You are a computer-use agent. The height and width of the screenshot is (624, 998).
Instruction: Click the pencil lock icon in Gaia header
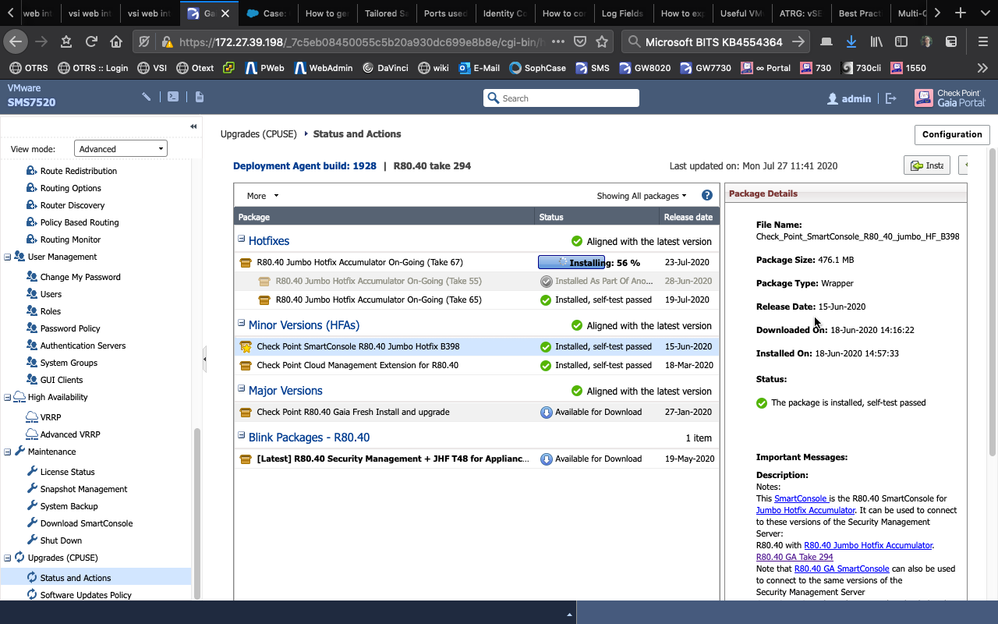(x=146, y=97)
